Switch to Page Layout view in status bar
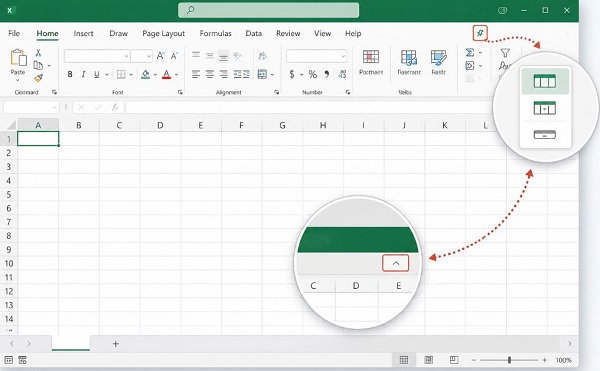The image size is (600, 371). point(429,360)
